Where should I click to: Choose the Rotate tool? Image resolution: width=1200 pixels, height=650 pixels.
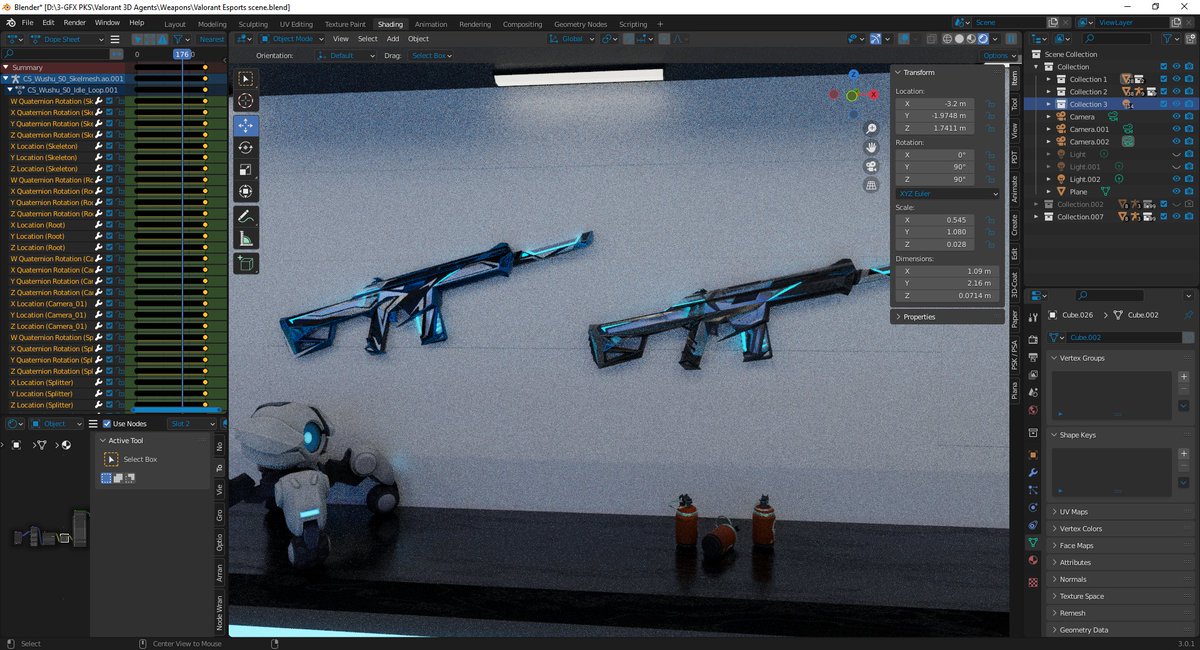coord(246,148)
